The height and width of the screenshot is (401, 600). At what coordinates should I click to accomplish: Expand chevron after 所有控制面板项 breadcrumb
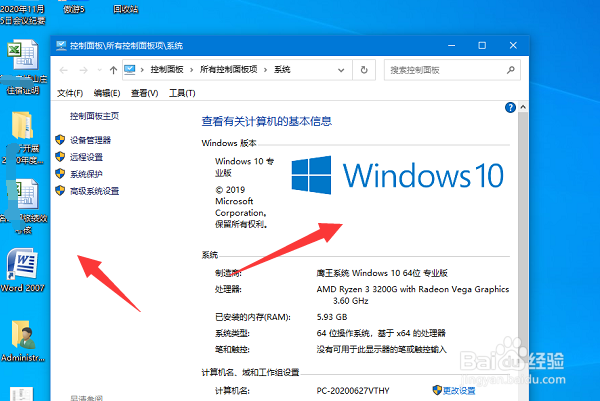[x=265, y=70]
